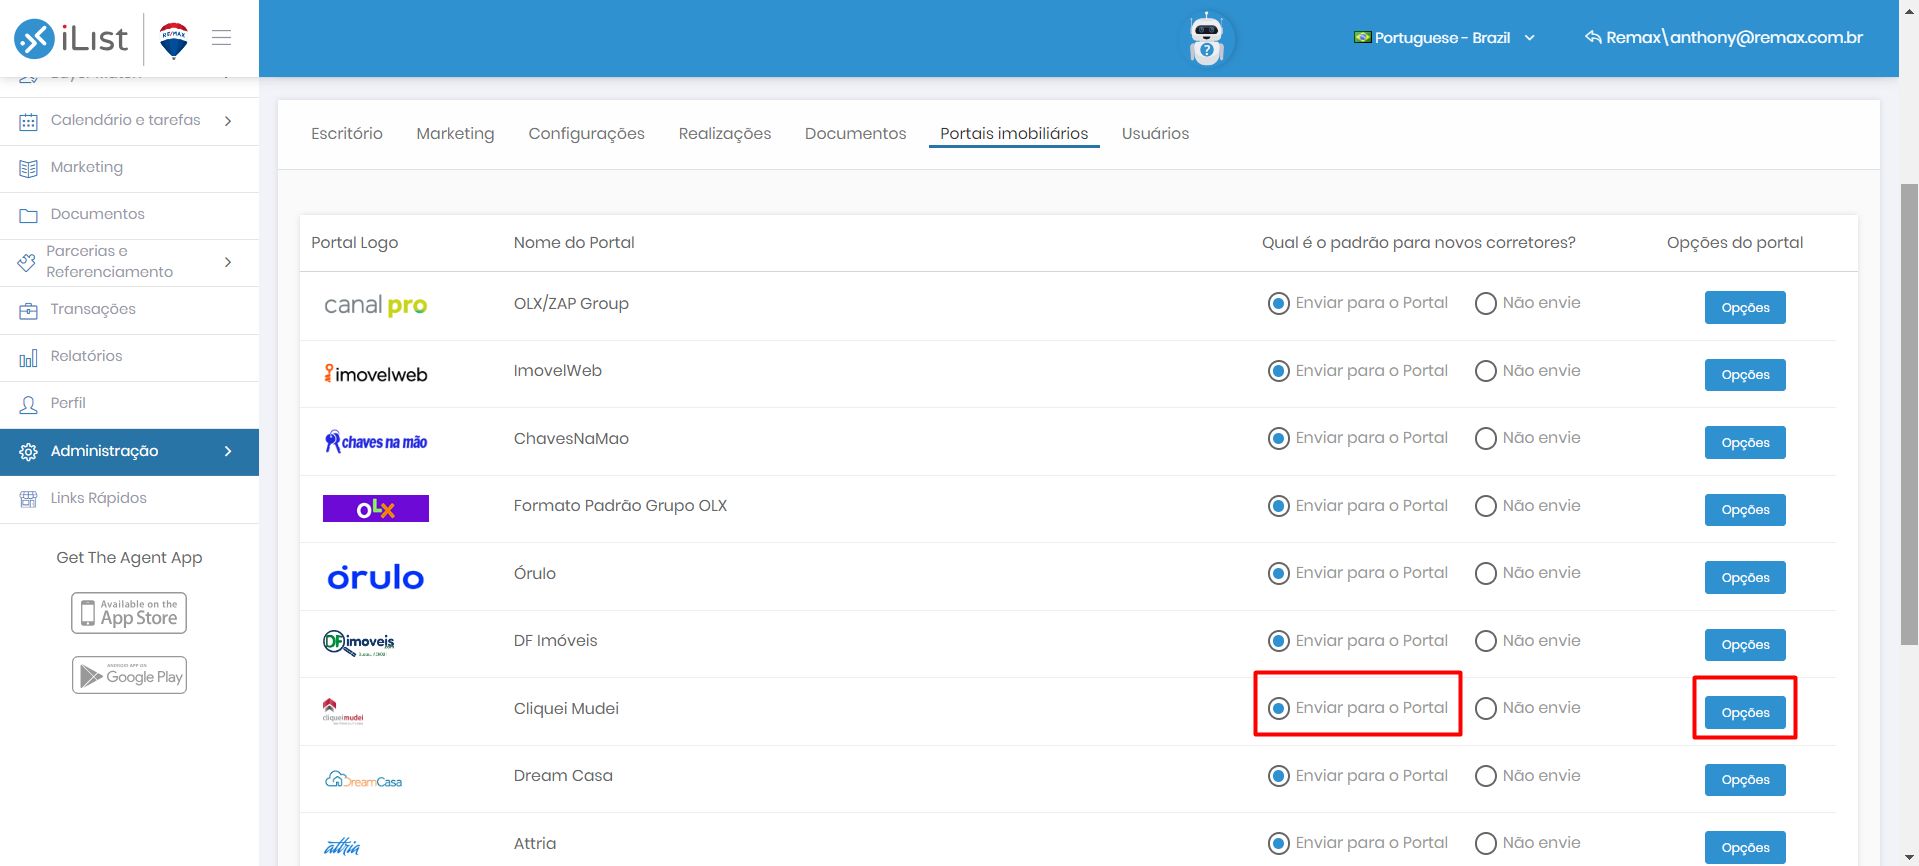Image resolution: width=1919 pixels, height=866 pixels.
Task: Click the App Store download badge
Action: click(x=129, y=613)
